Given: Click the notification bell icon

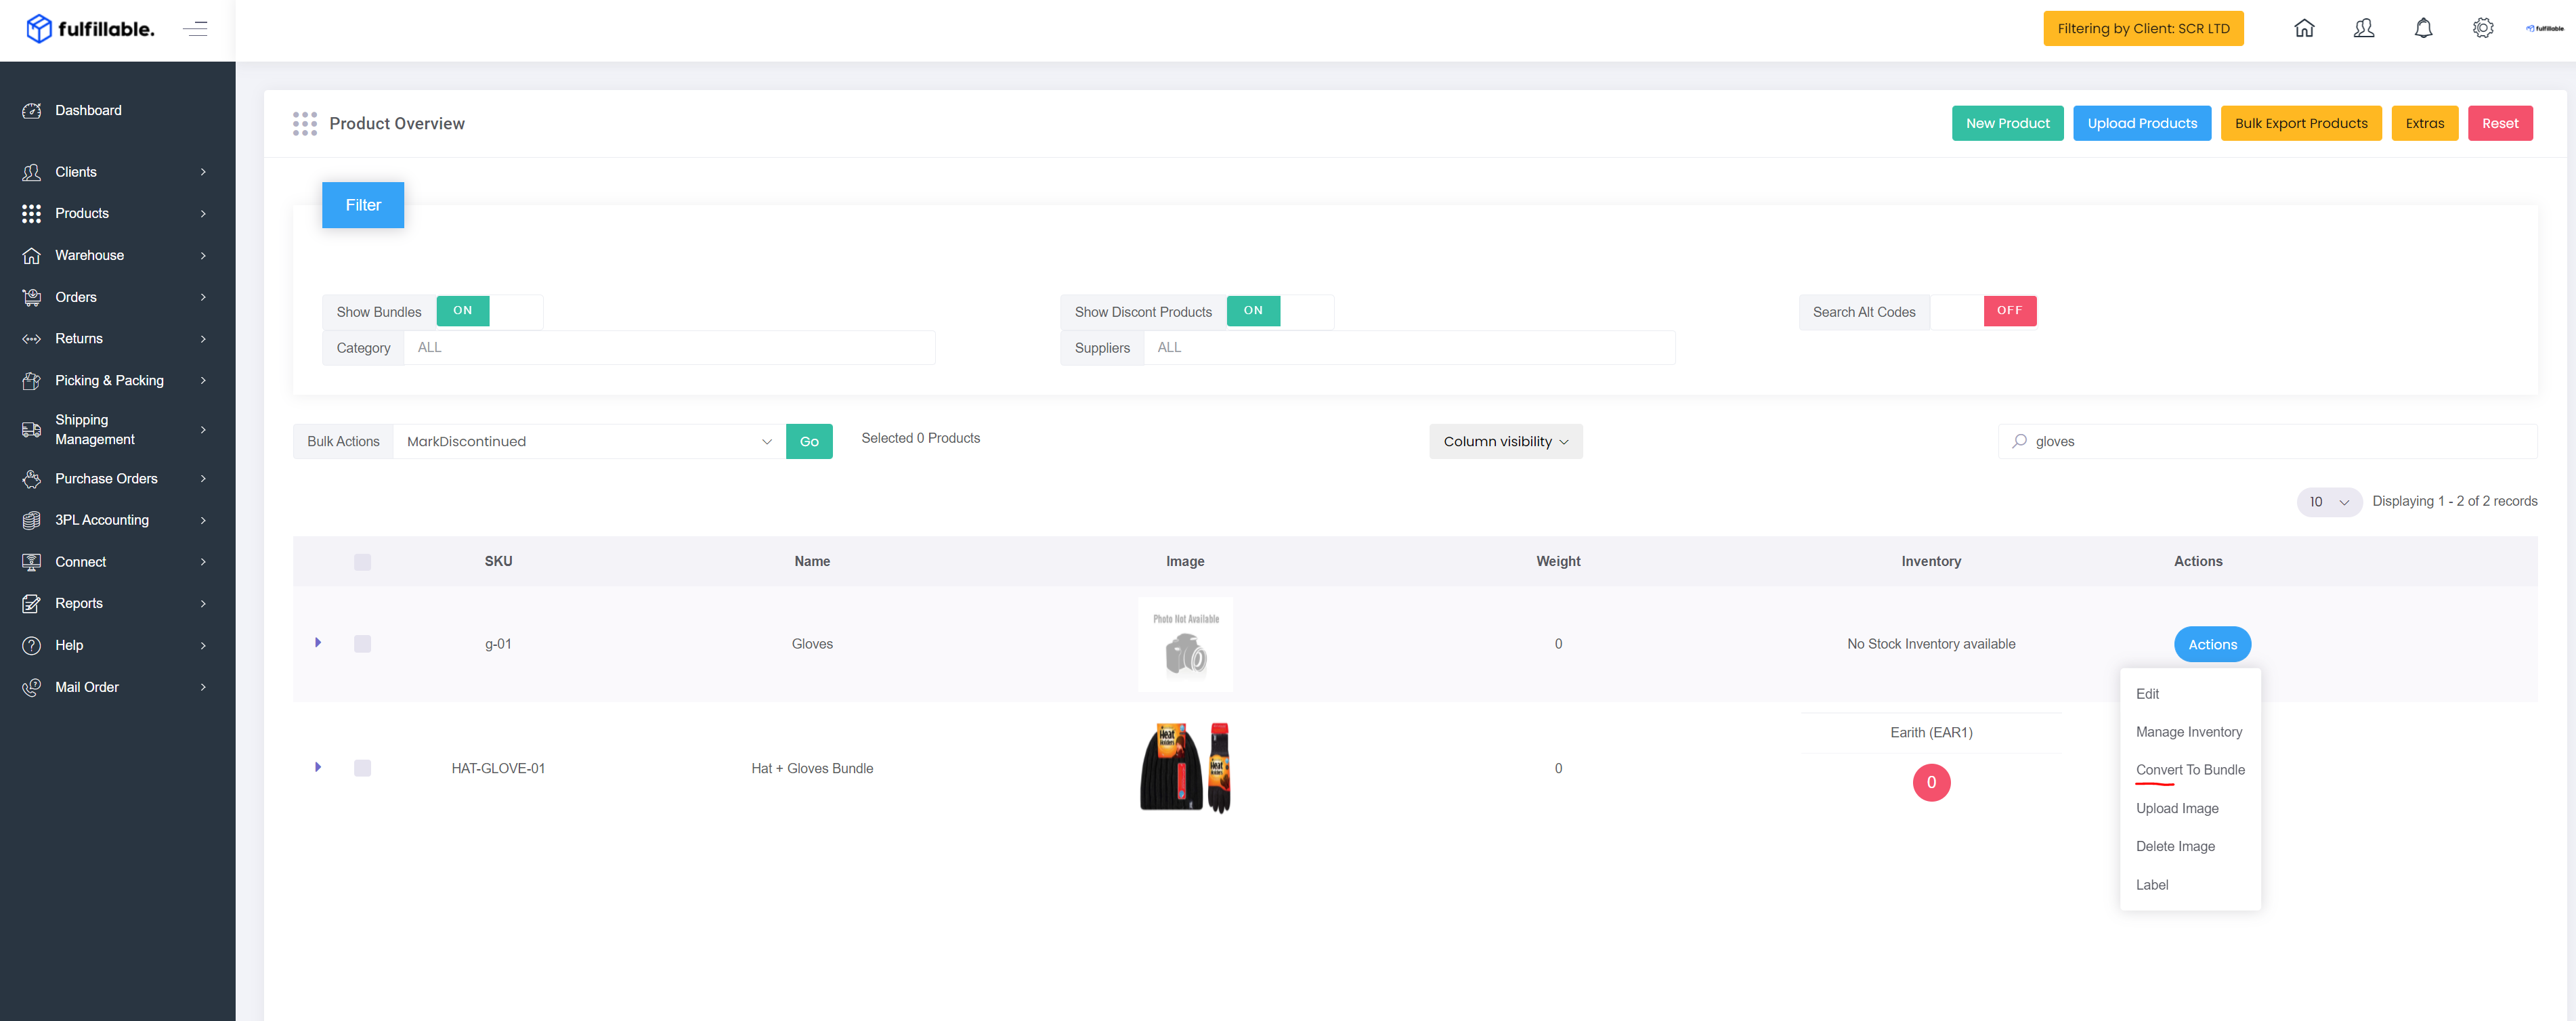Looking at the screenshot, I should tap(2423, 28).
